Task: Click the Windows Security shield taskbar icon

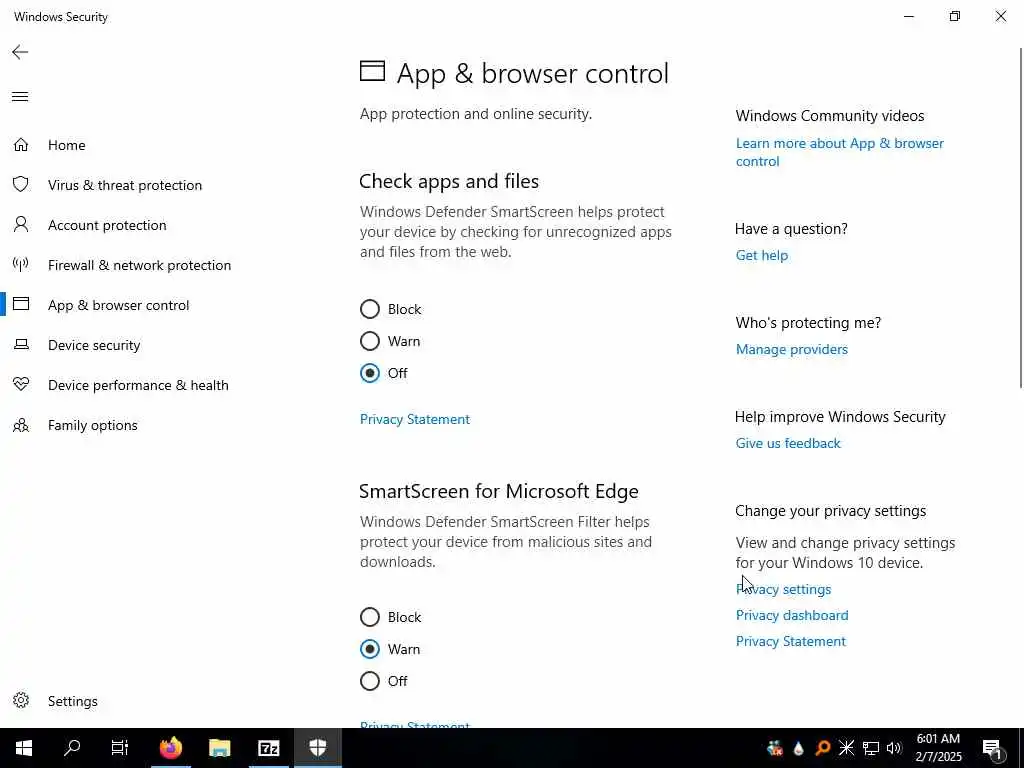Action: click(x=317, y=748)
